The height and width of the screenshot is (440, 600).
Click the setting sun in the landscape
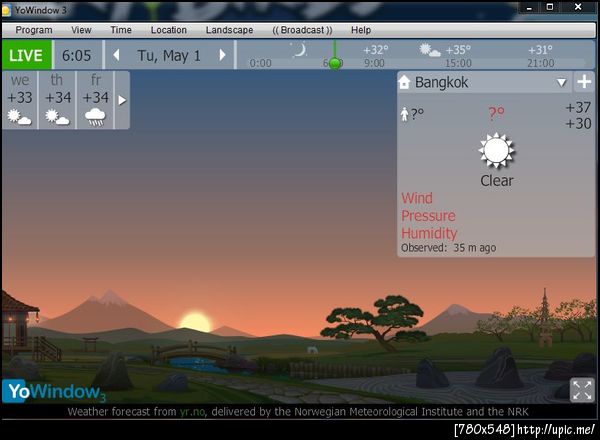click(196, 322)
